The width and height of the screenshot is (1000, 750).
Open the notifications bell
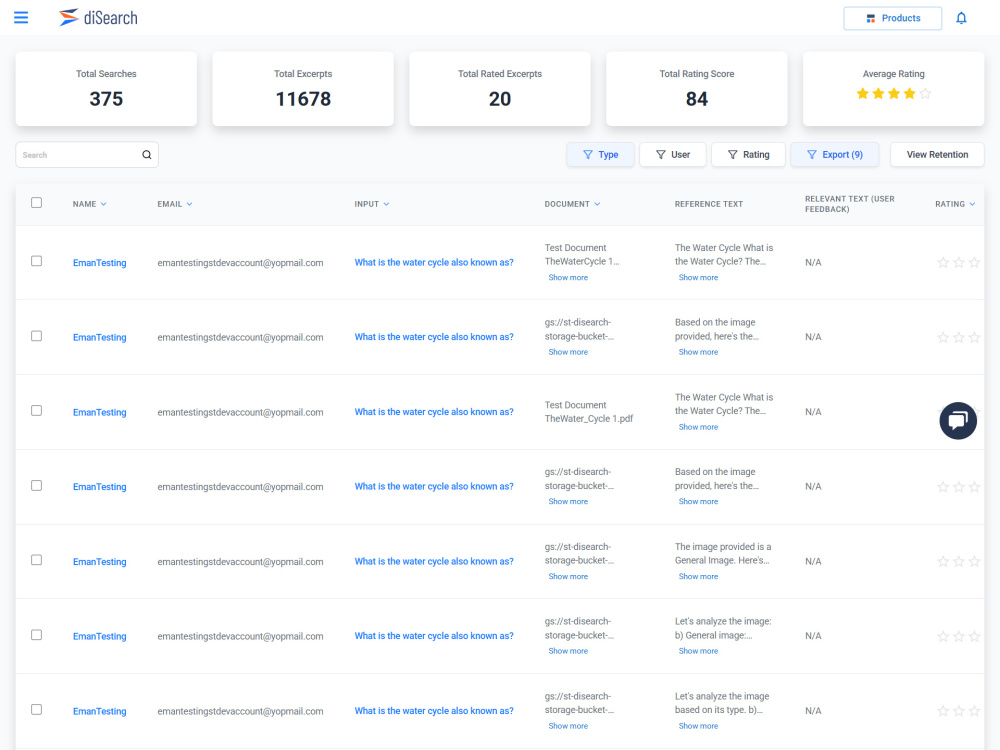pyautogui.click(x=961, y=18)
